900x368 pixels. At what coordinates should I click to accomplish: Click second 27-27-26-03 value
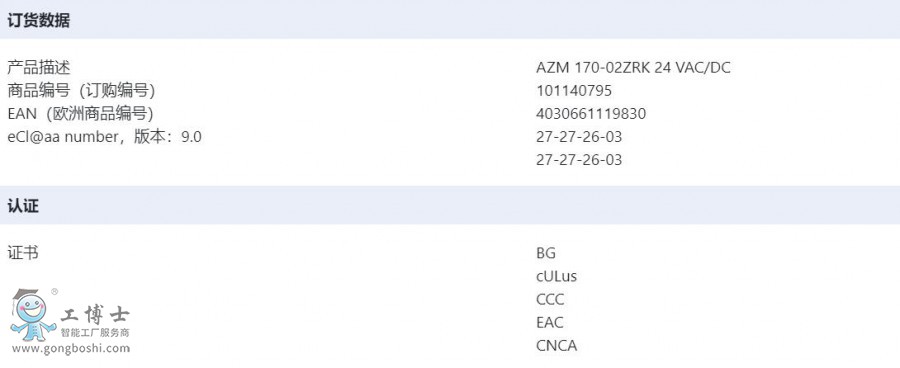579,160
